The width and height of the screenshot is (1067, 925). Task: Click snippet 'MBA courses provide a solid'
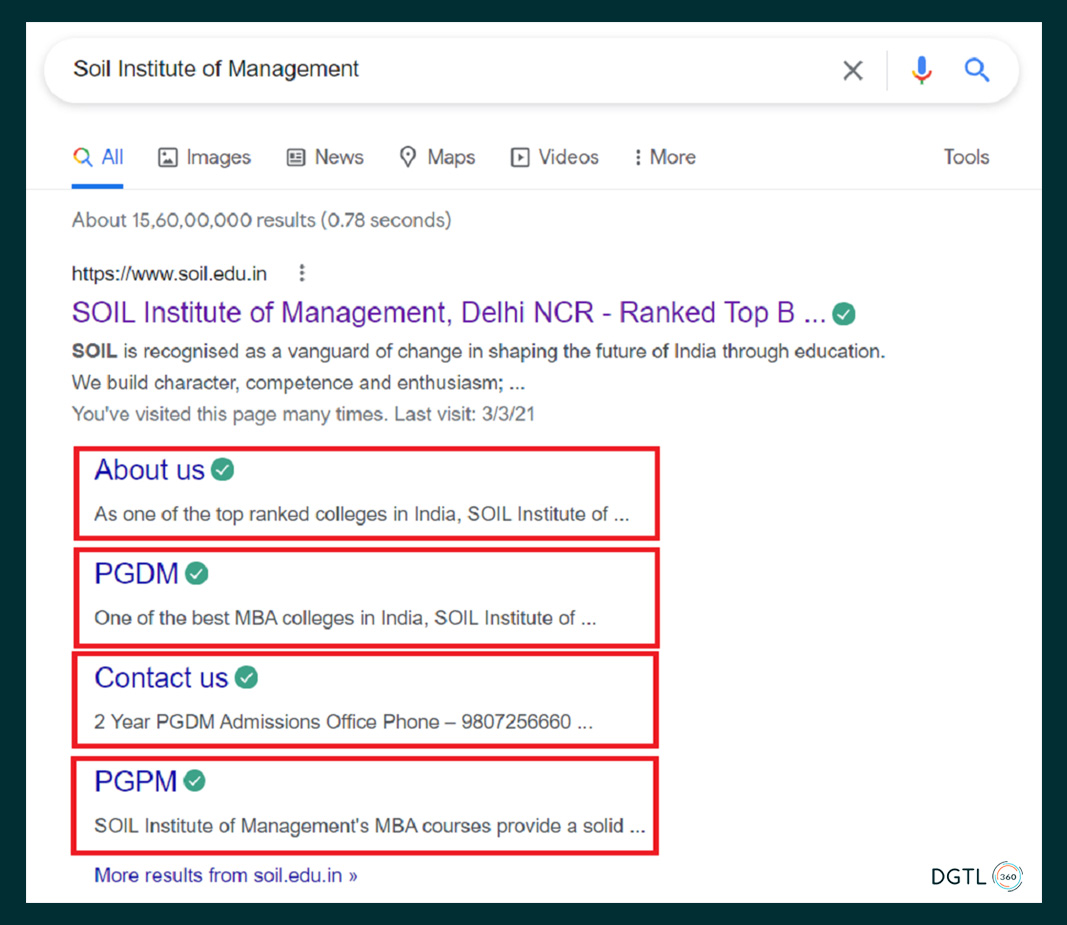[370, 826]
